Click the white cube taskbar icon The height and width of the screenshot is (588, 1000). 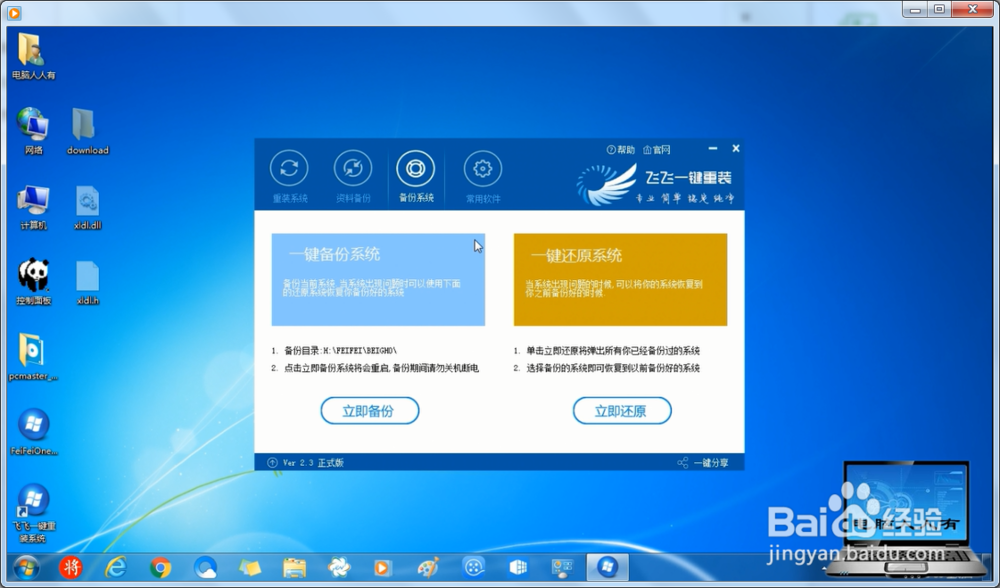coord(518,567)
